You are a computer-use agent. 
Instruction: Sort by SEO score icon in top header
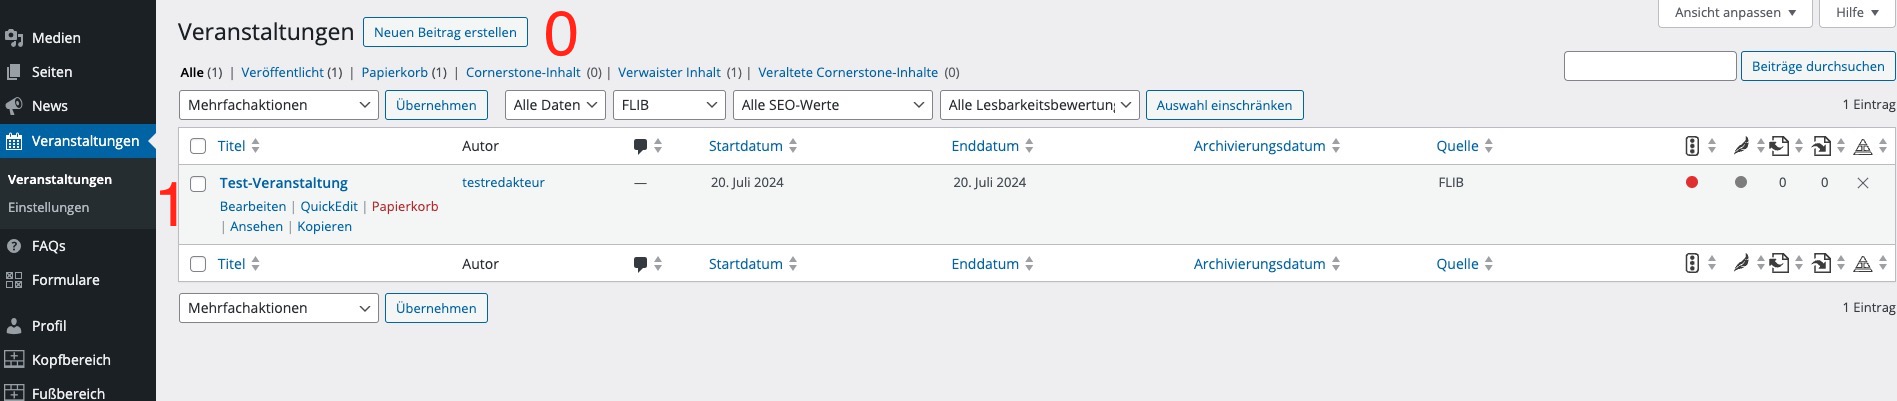coord(1692,146)
